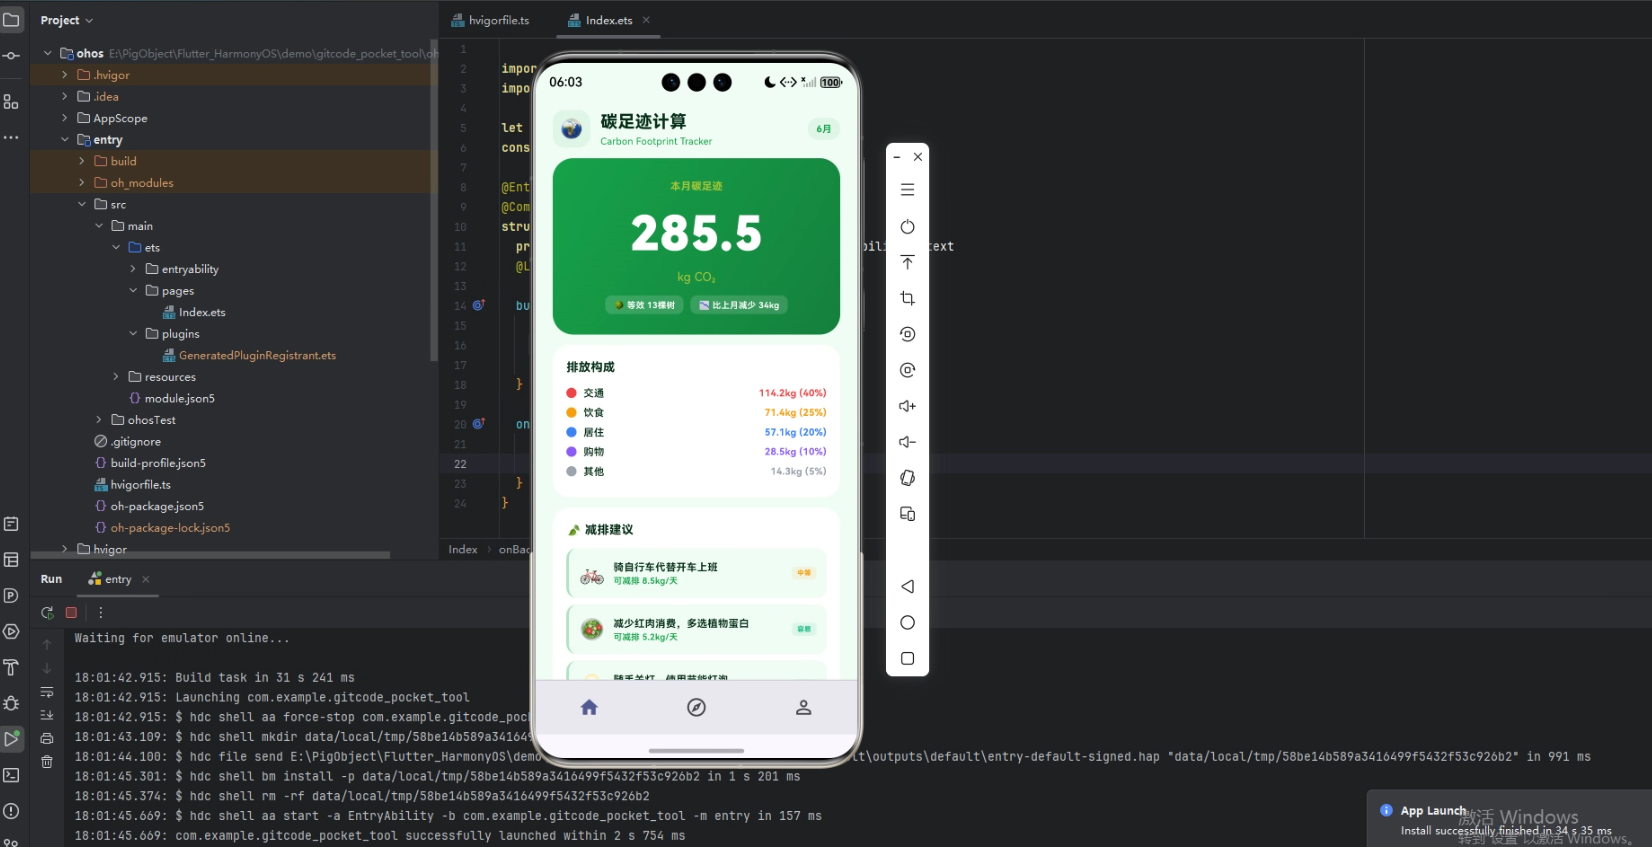The width and height of the screenshot is (1652, 847).
Task: Clear the Run console with the trash icon
Action: (x=47, y=762)
